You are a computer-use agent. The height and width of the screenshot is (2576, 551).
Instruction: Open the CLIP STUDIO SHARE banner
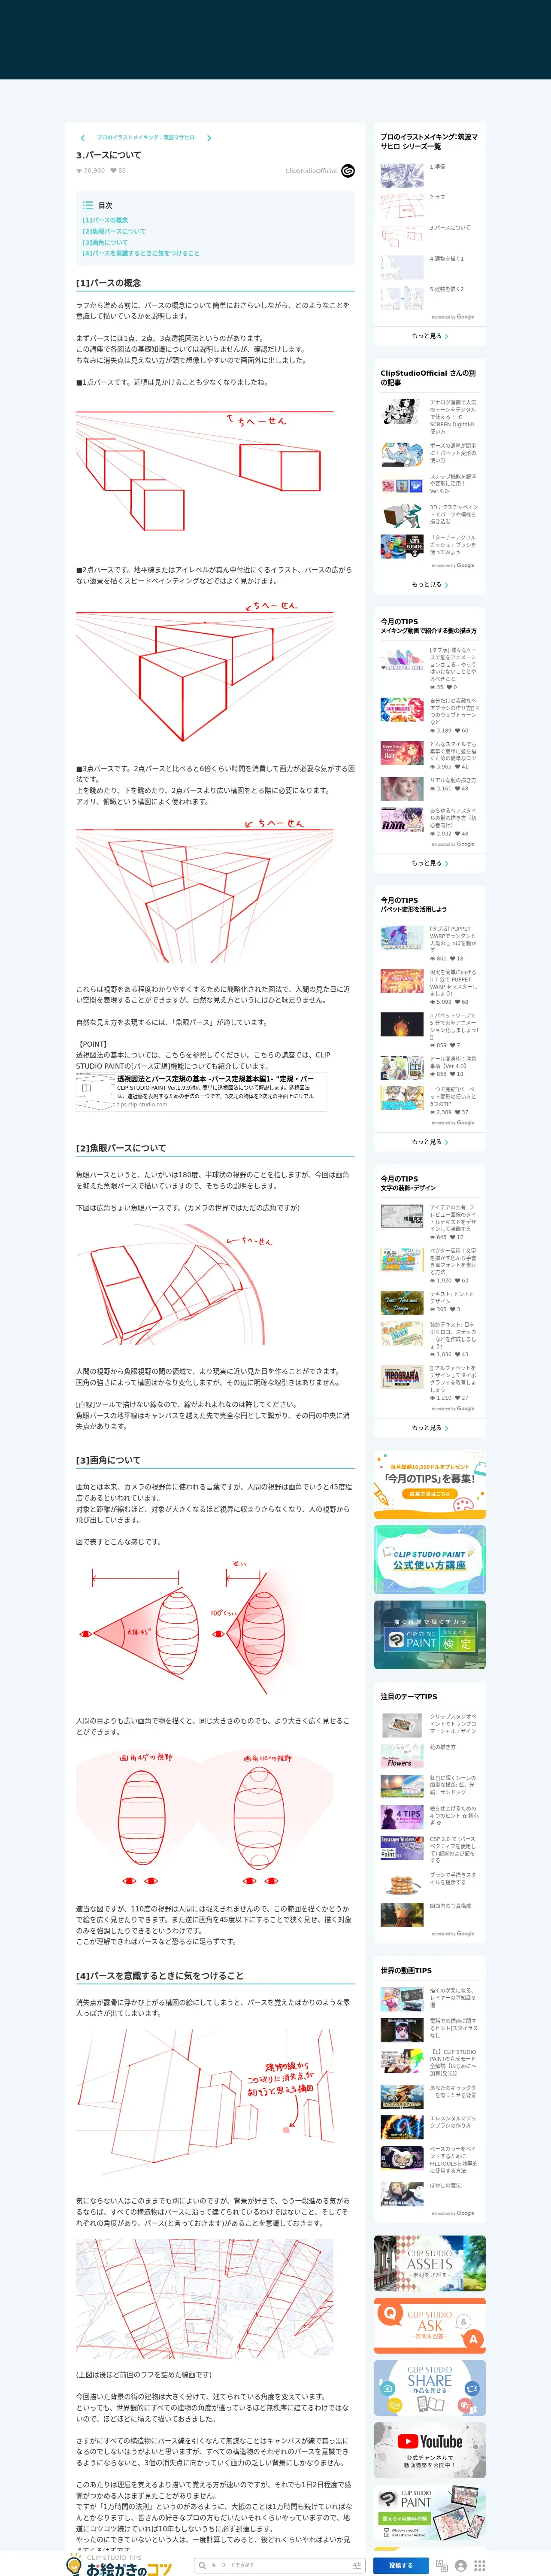[430, 2388]
